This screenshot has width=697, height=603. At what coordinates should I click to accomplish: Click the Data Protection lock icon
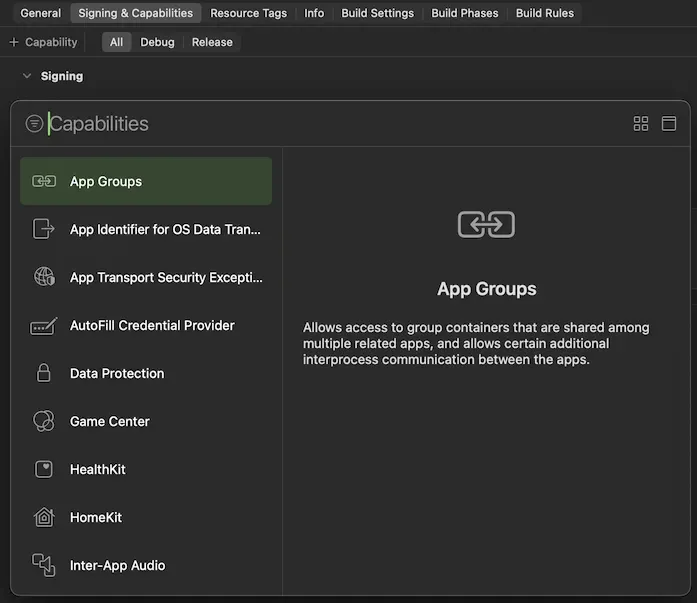[44, 373]
